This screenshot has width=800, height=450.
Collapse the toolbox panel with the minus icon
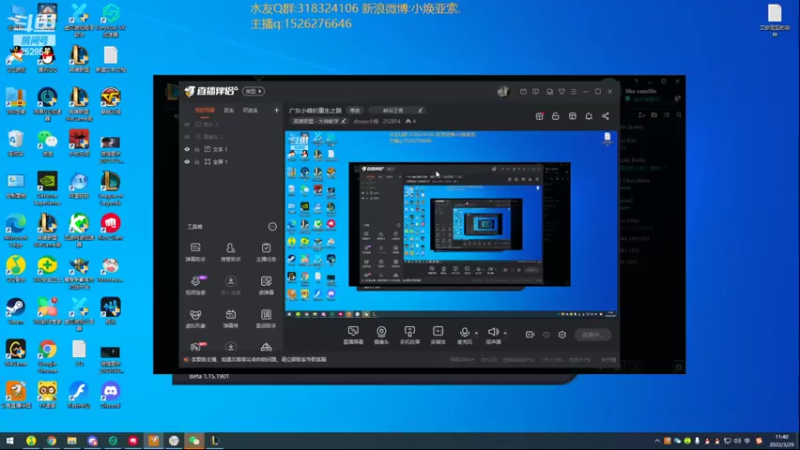[272, 227]
